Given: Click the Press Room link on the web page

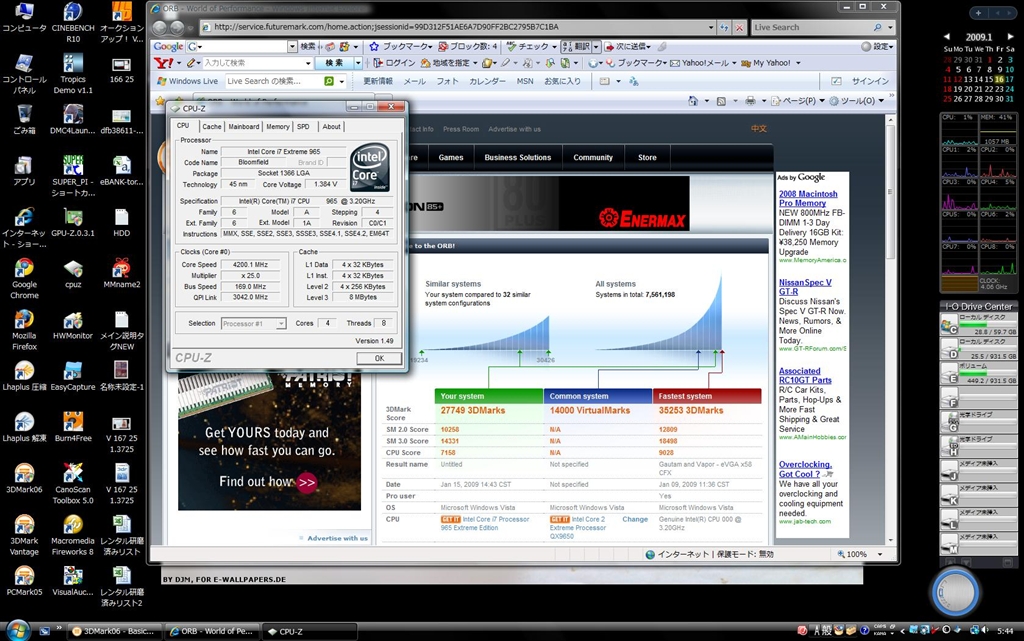Looking at the screenshot, I should point(460,129).
